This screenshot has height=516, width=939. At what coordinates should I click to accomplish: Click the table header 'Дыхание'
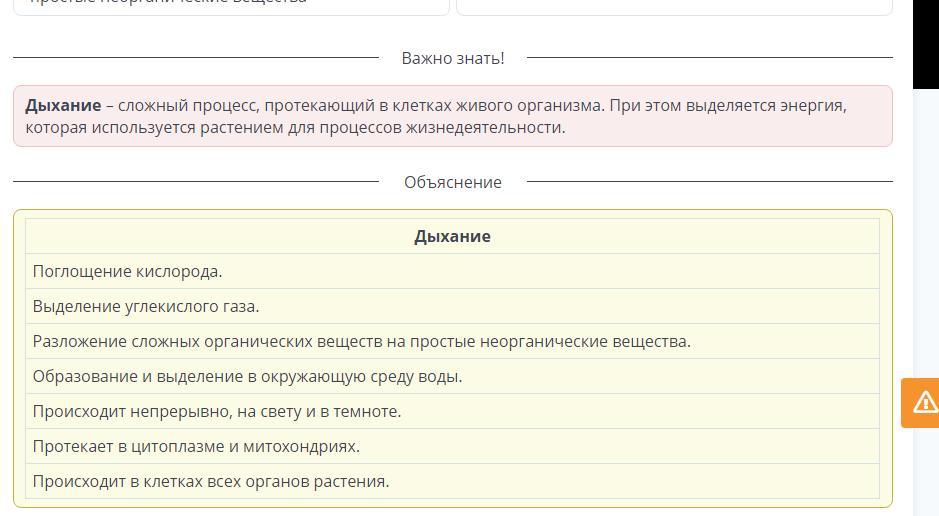[452, 236]
